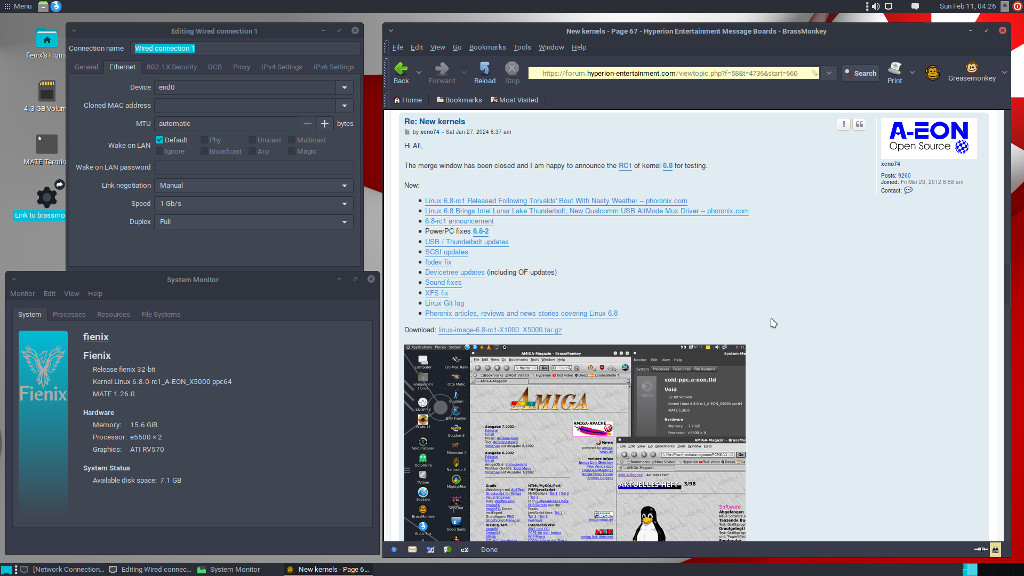Open the Link negotiation Manual dropdown
This screenshot has height=576, width=1024.
254,185
